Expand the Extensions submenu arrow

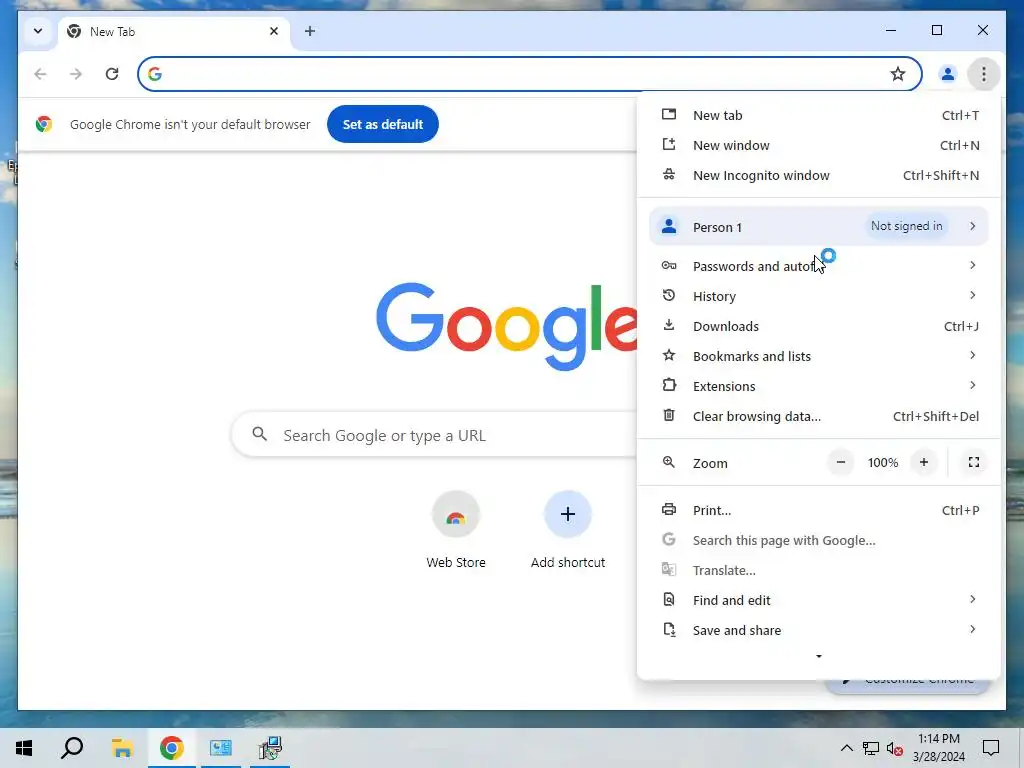coord(972,385)
